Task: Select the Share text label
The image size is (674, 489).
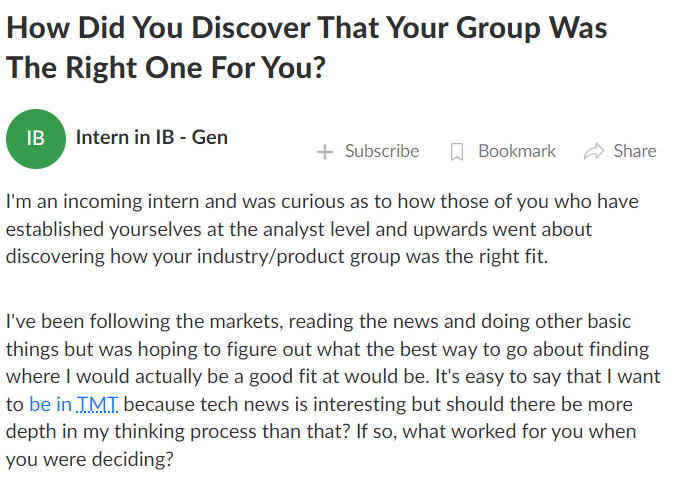Action: pos(635,151)
